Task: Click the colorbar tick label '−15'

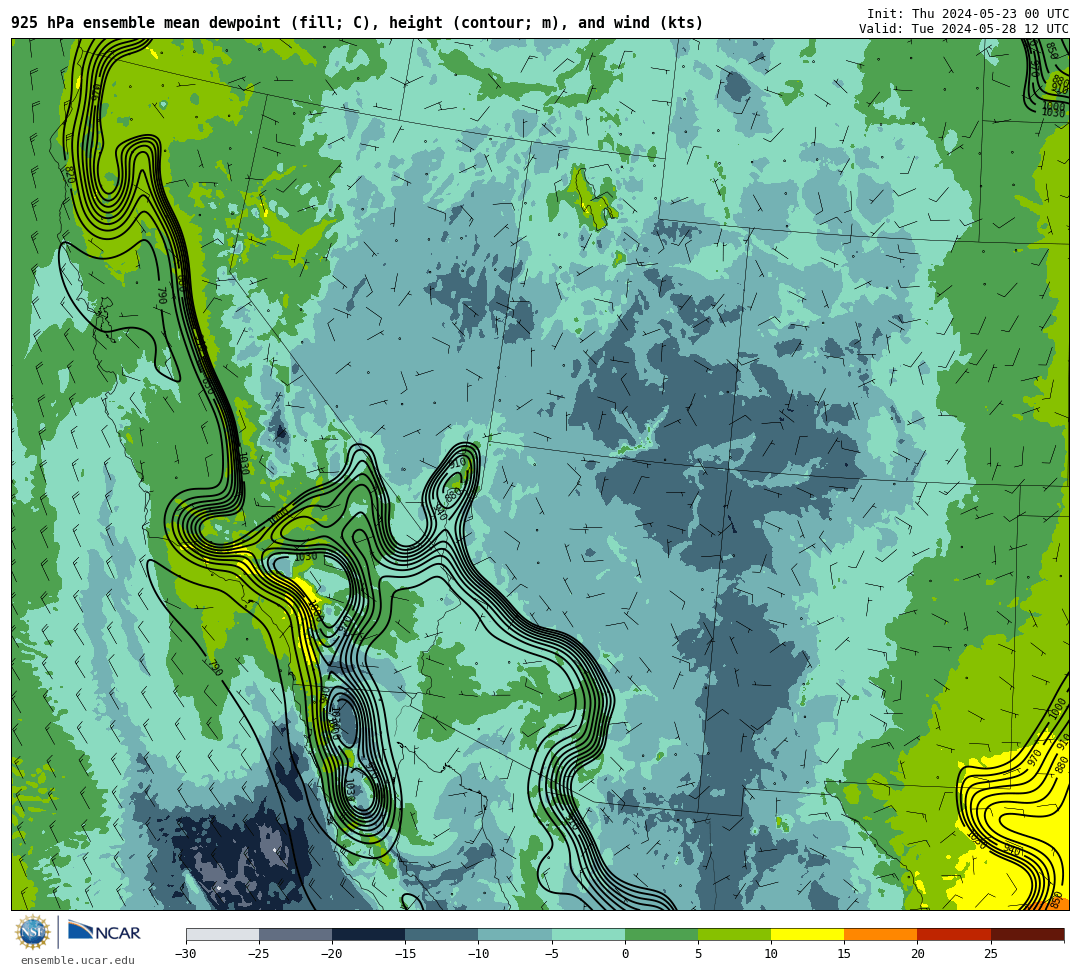Action: [x=405, y=954]
